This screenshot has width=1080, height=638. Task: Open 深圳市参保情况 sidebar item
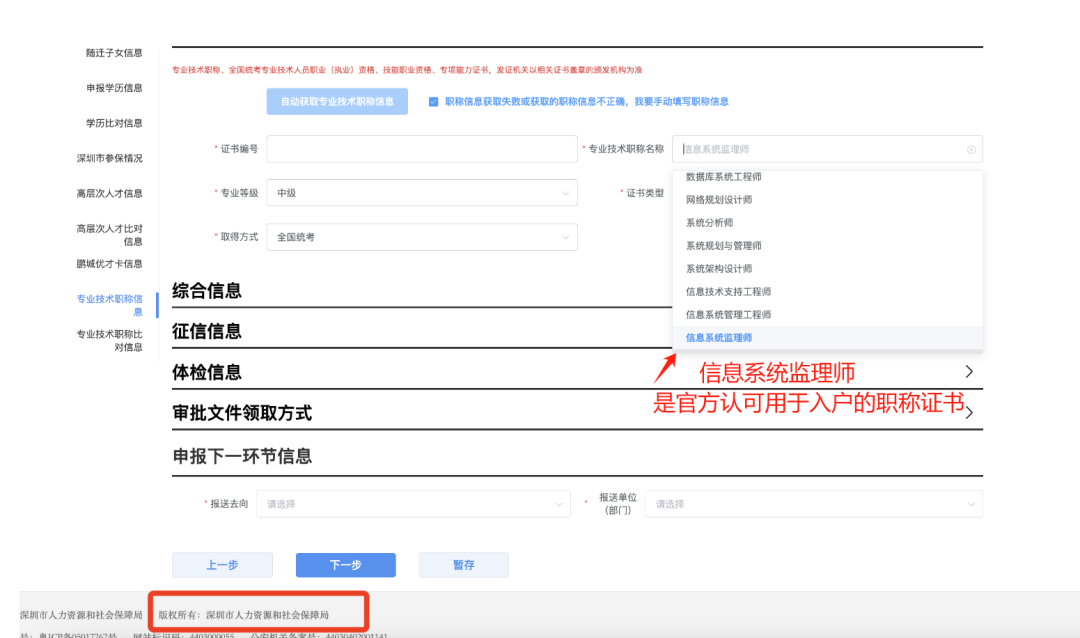pos(110,158)
